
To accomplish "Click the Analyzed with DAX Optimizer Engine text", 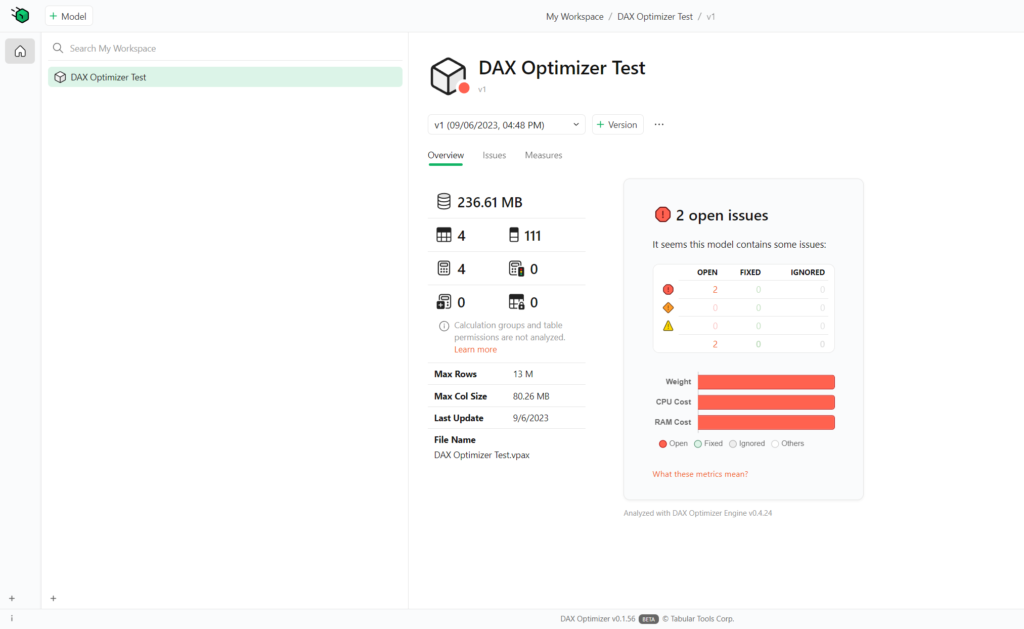I will 698,513.
